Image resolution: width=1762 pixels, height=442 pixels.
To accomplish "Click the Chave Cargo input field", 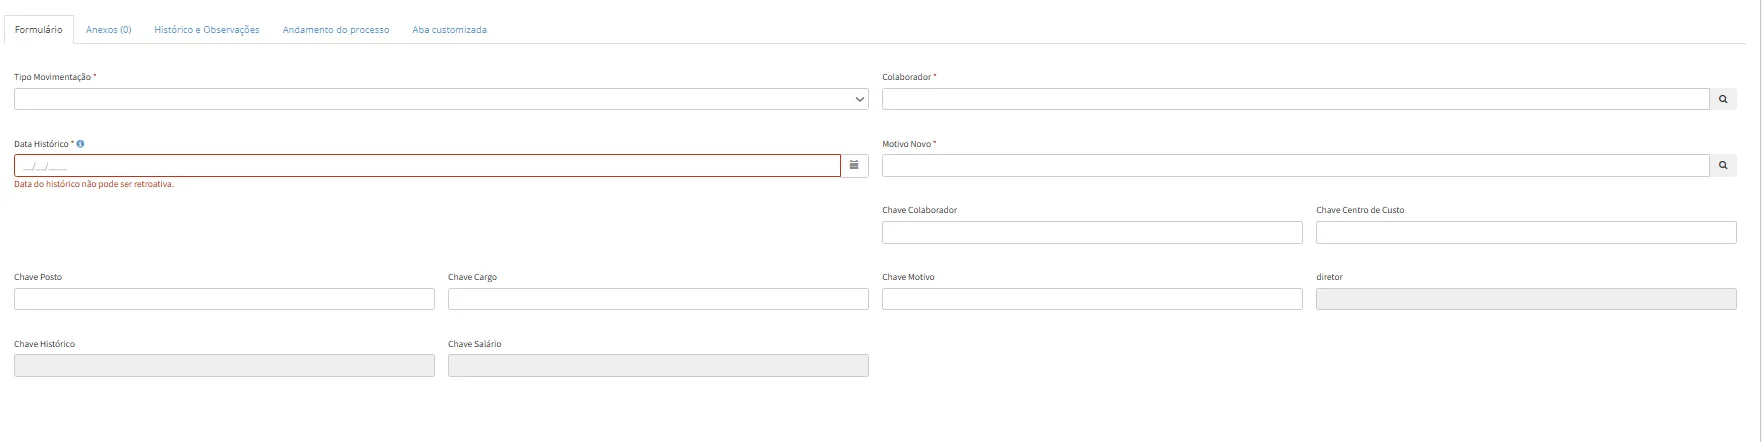I will click(x=658, y=299).
